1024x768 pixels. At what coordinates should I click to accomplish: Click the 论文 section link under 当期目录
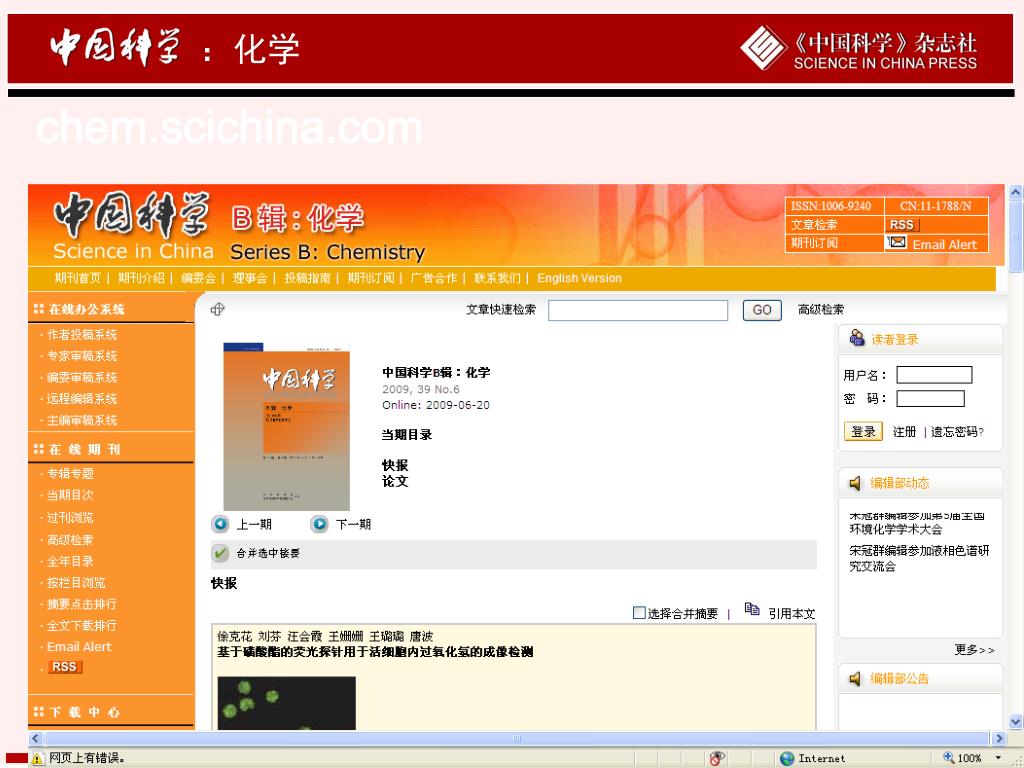pyautogui.click(x=395, y=481)
